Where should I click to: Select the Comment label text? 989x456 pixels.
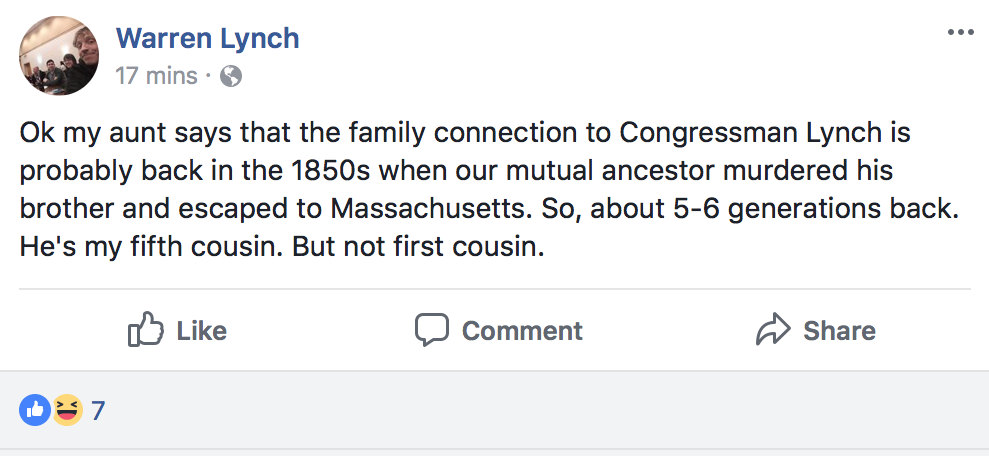522,331
